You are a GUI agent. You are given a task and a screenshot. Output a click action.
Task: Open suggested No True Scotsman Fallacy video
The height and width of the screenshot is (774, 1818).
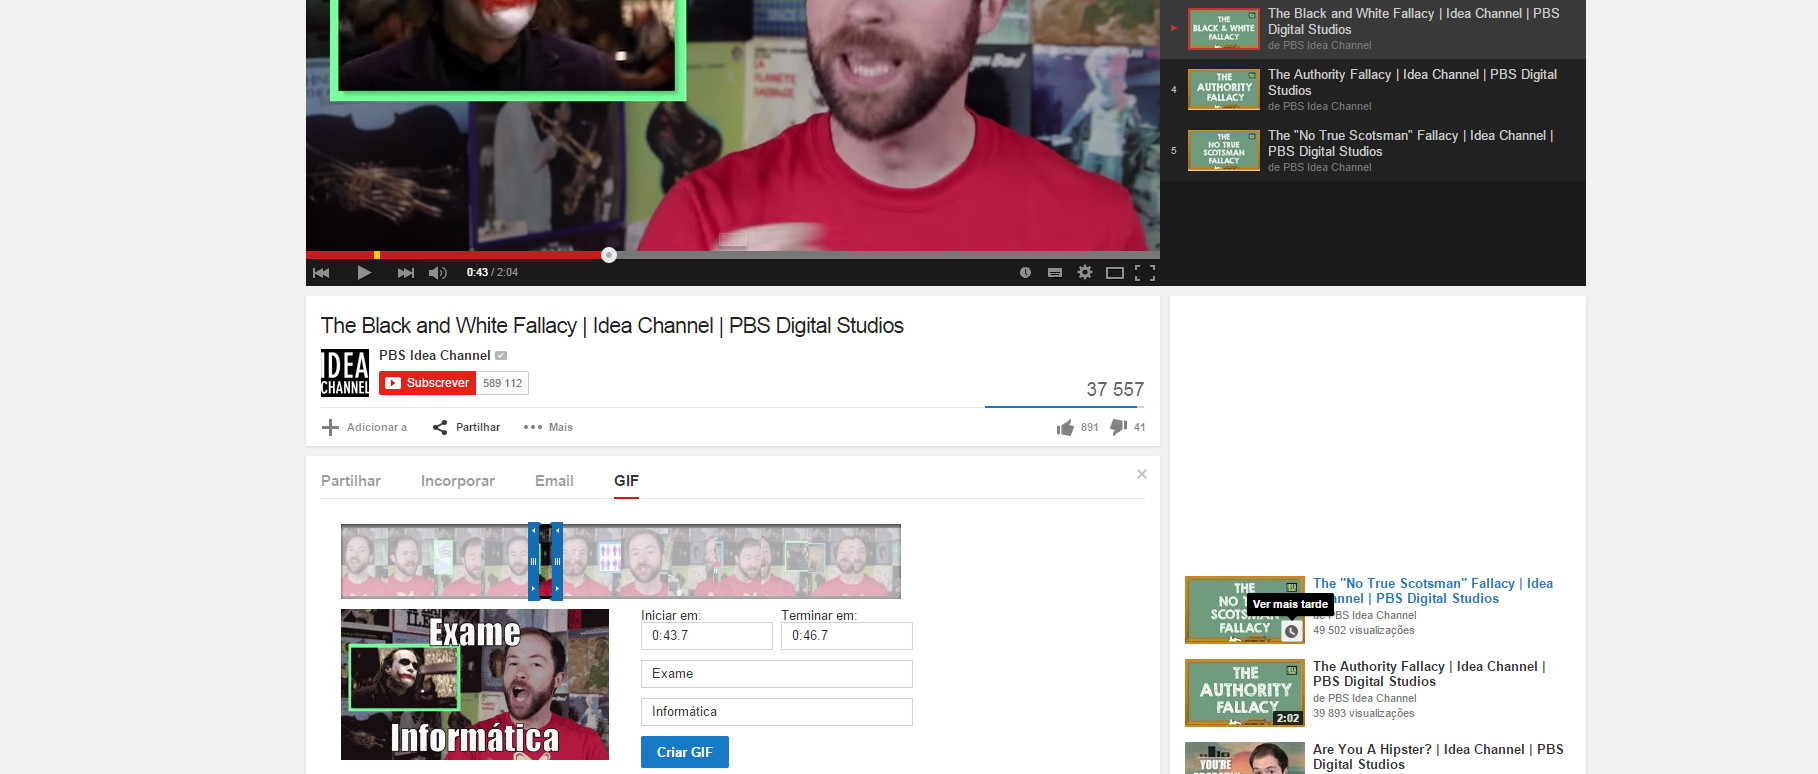pyautogui.click(x=1433, y=591)
